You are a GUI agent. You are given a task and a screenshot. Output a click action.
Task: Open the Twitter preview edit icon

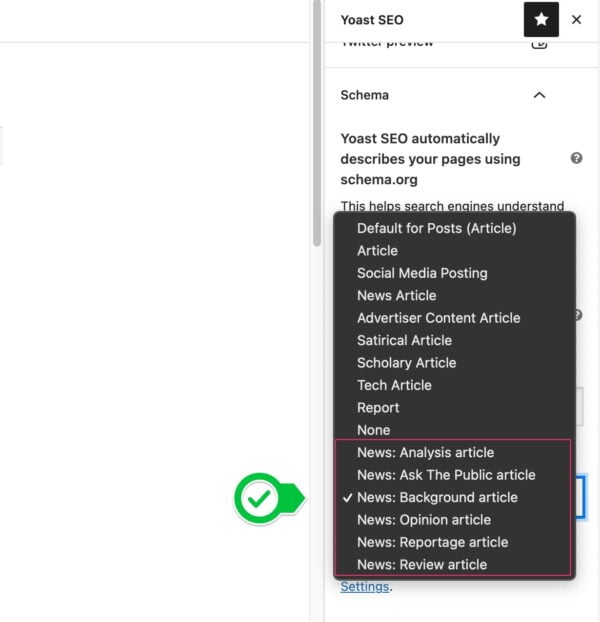pos(539,42)
